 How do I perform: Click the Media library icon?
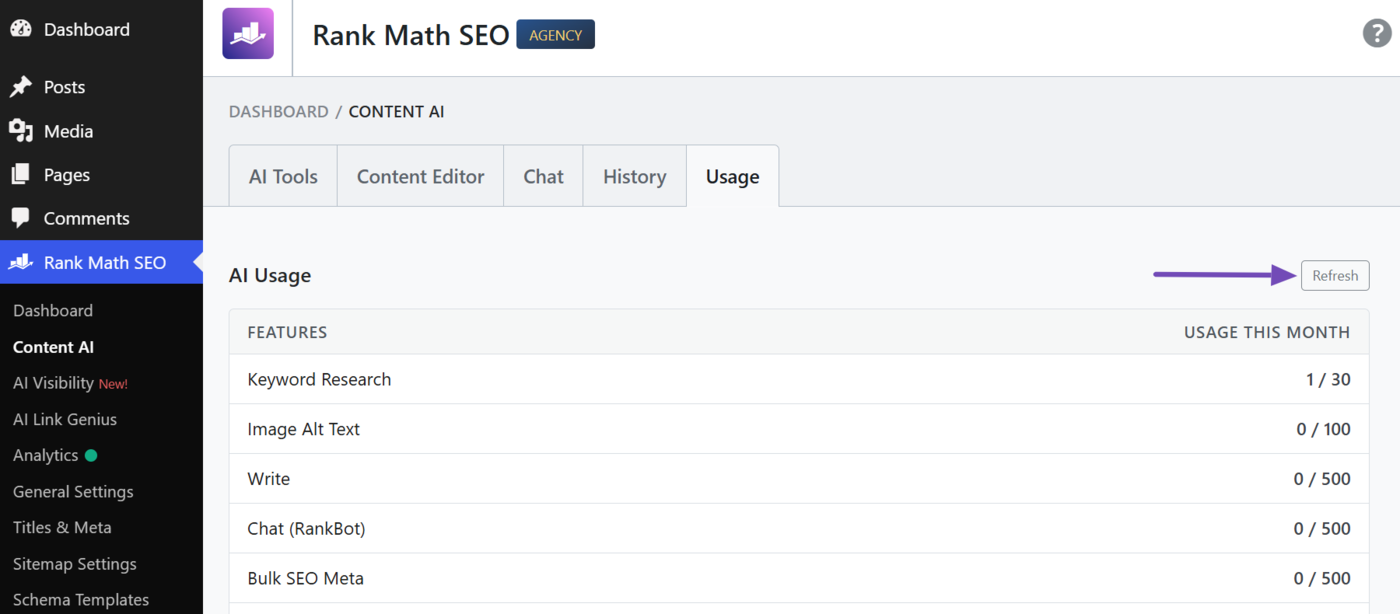21,131
